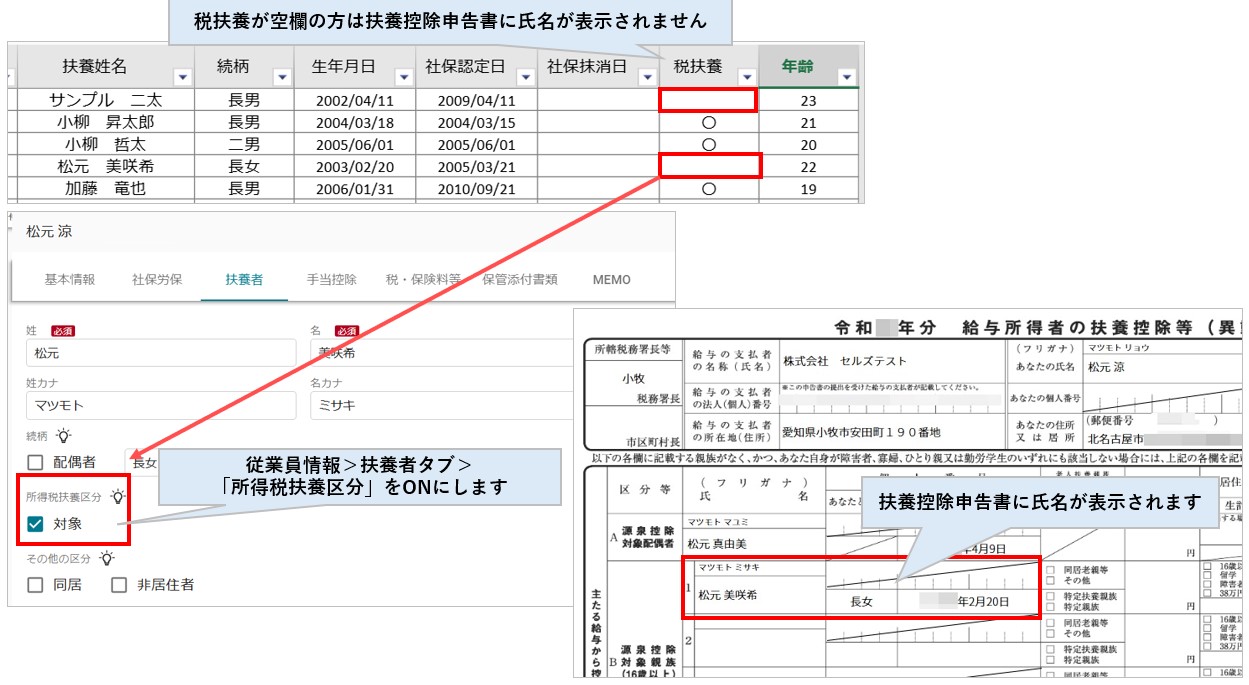The height and width of the screenshot is (685, 1249).
Task: Click the filter icon on 年齢 column
Action: click(x=848, y=78)
